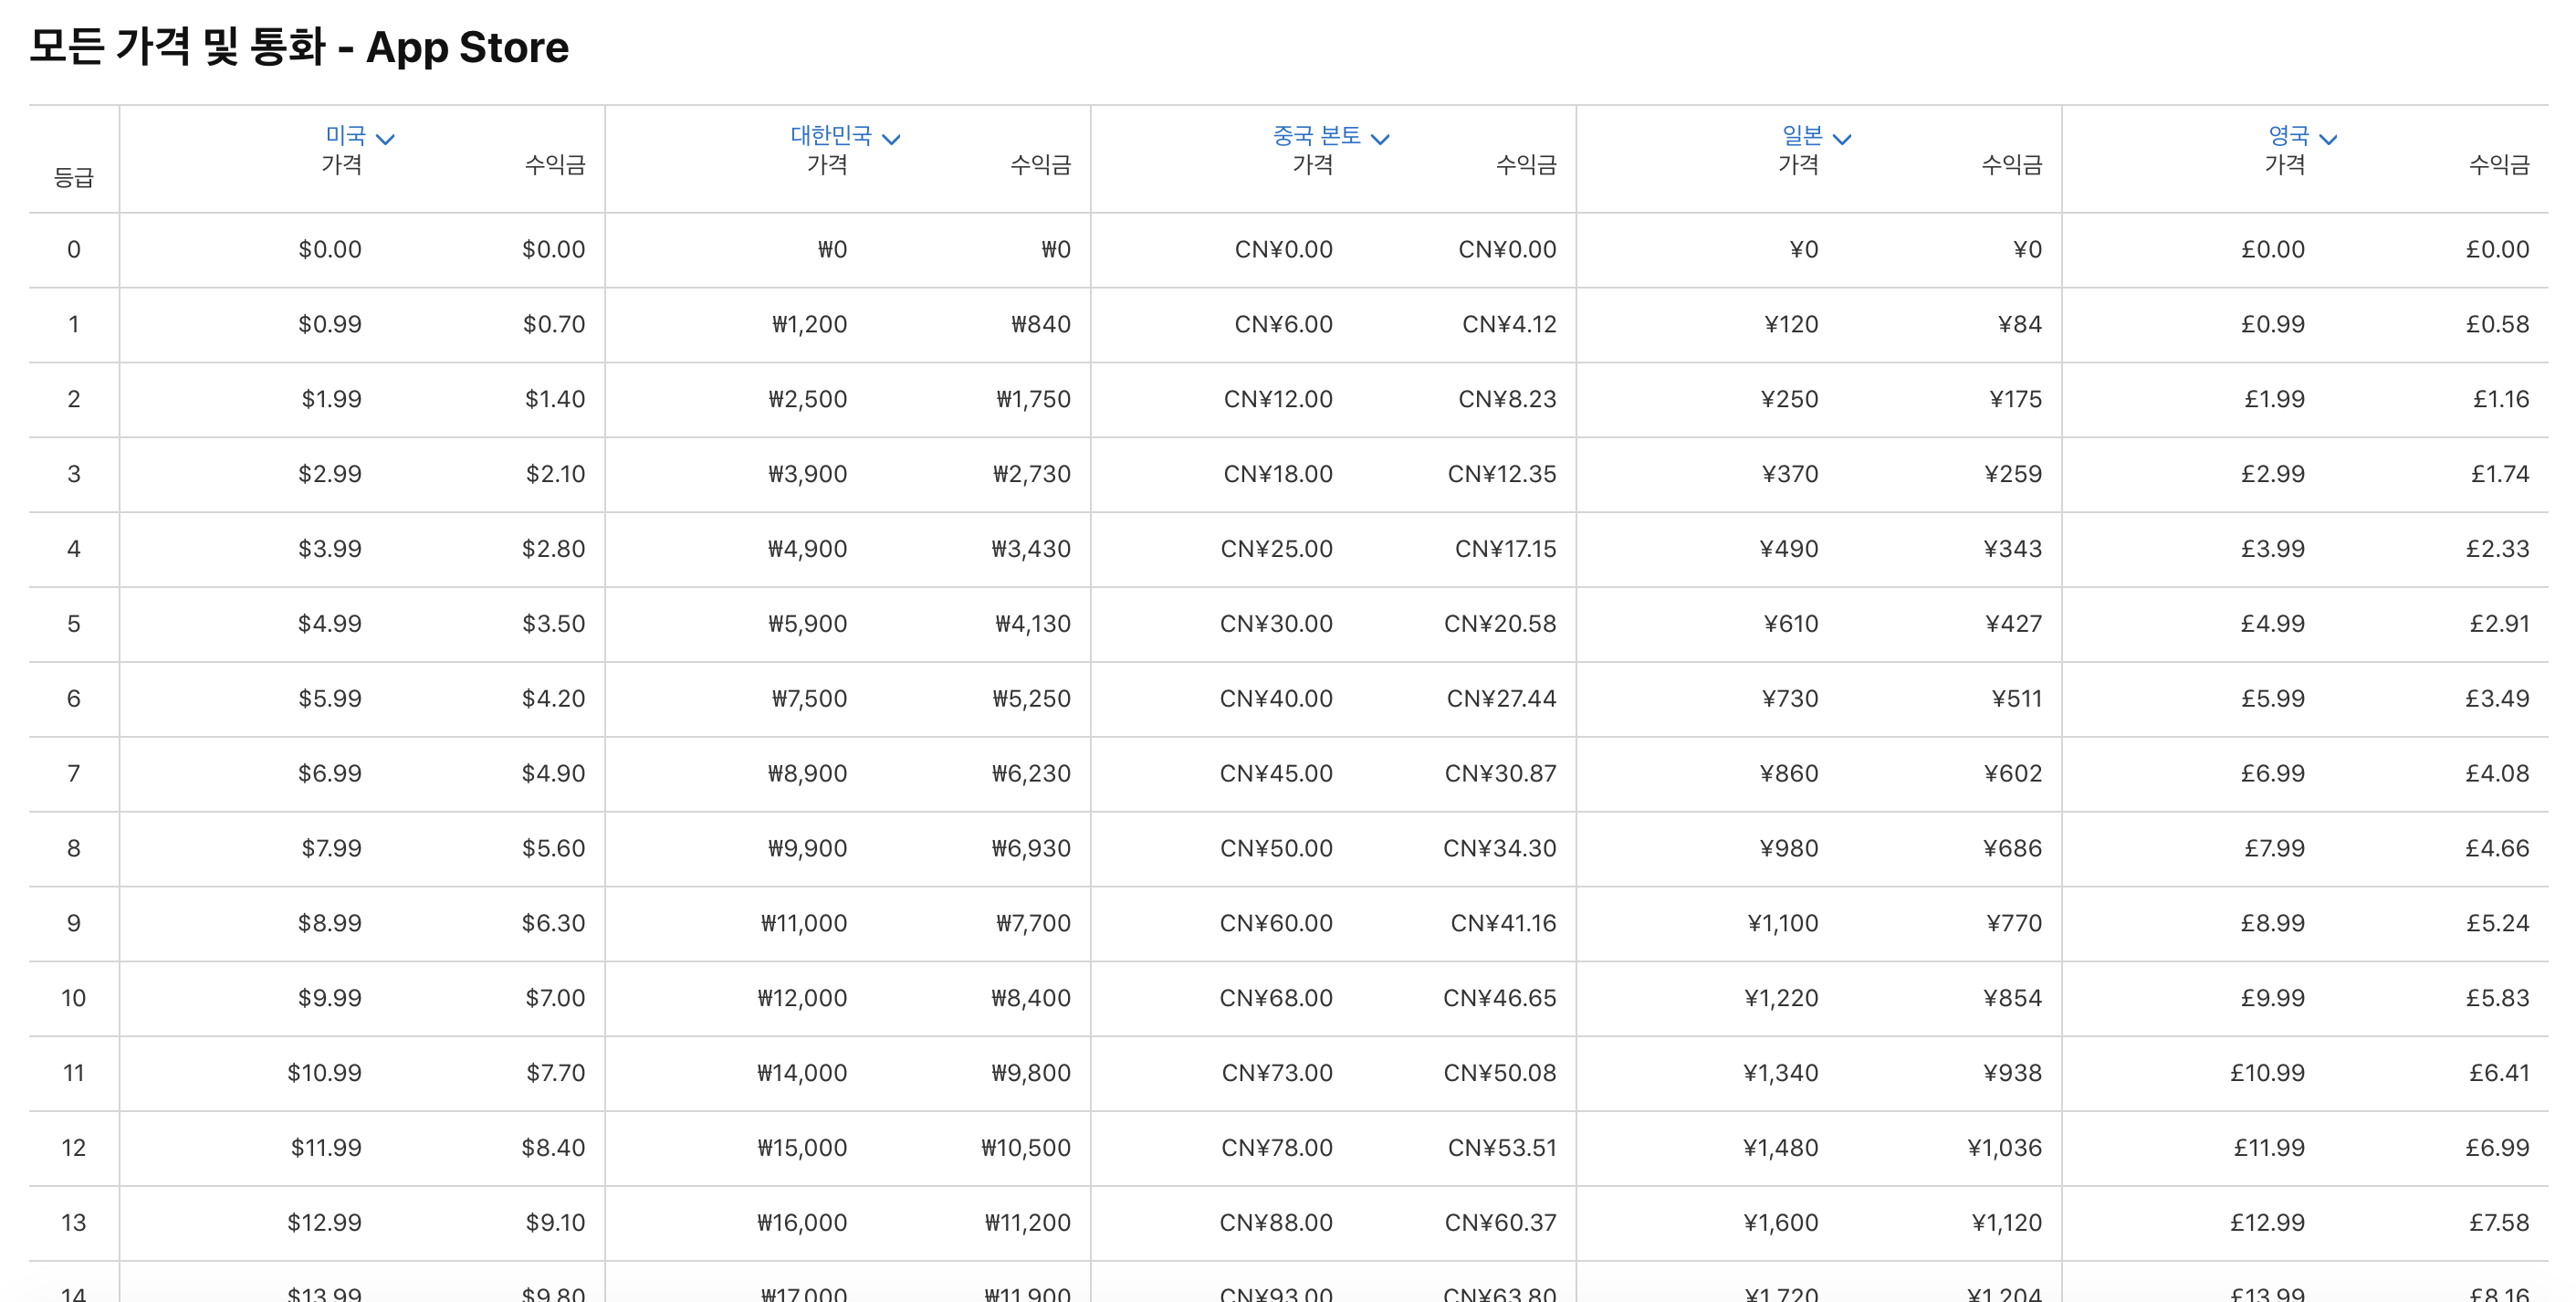Click the ₩10,500 proceeds cell
This screenshot has height=1302, width=2576.
1025,1148
